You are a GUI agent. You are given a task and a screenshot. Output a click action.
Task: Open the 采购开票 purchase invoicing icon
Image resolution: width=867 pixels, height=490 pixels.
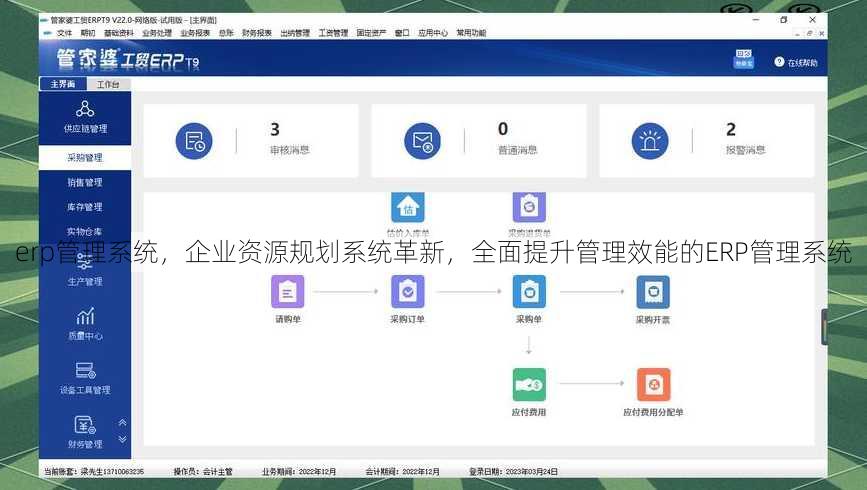tap(653, 291)
